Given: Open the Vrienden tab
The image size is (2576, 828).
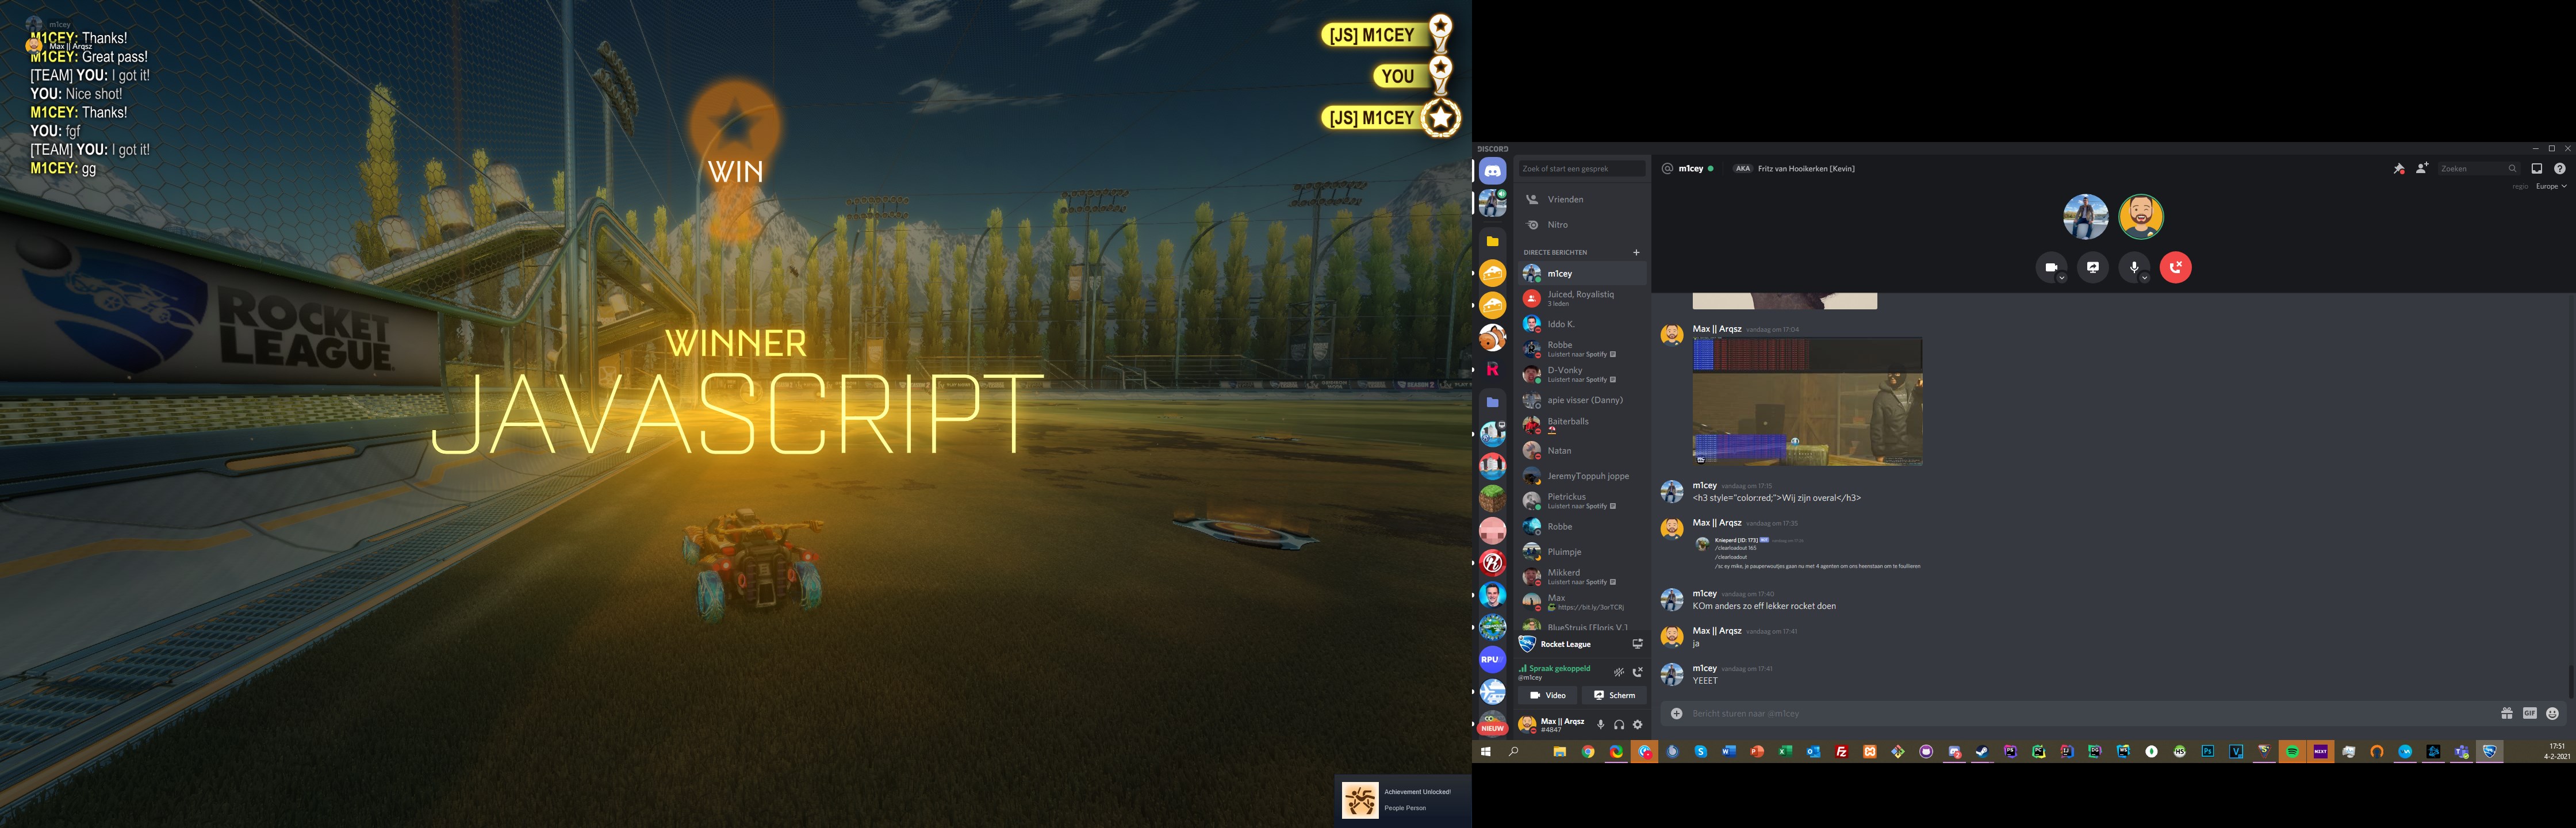Looking at the screenshot, I should pyautogui.click(x=1565, y=200).
